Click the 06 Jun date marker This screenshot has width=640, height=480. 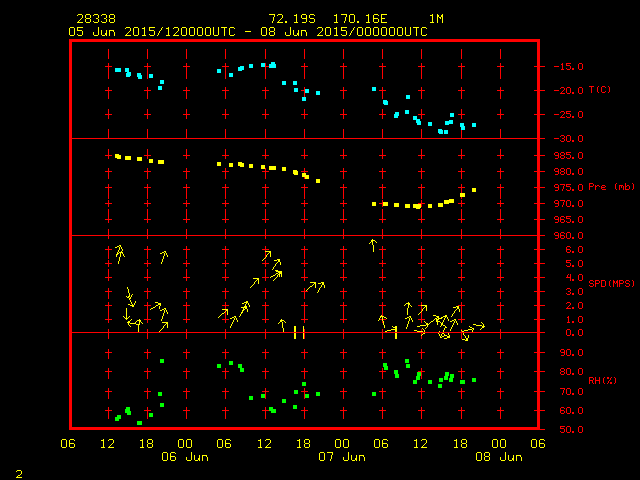[x=185, y=456]
